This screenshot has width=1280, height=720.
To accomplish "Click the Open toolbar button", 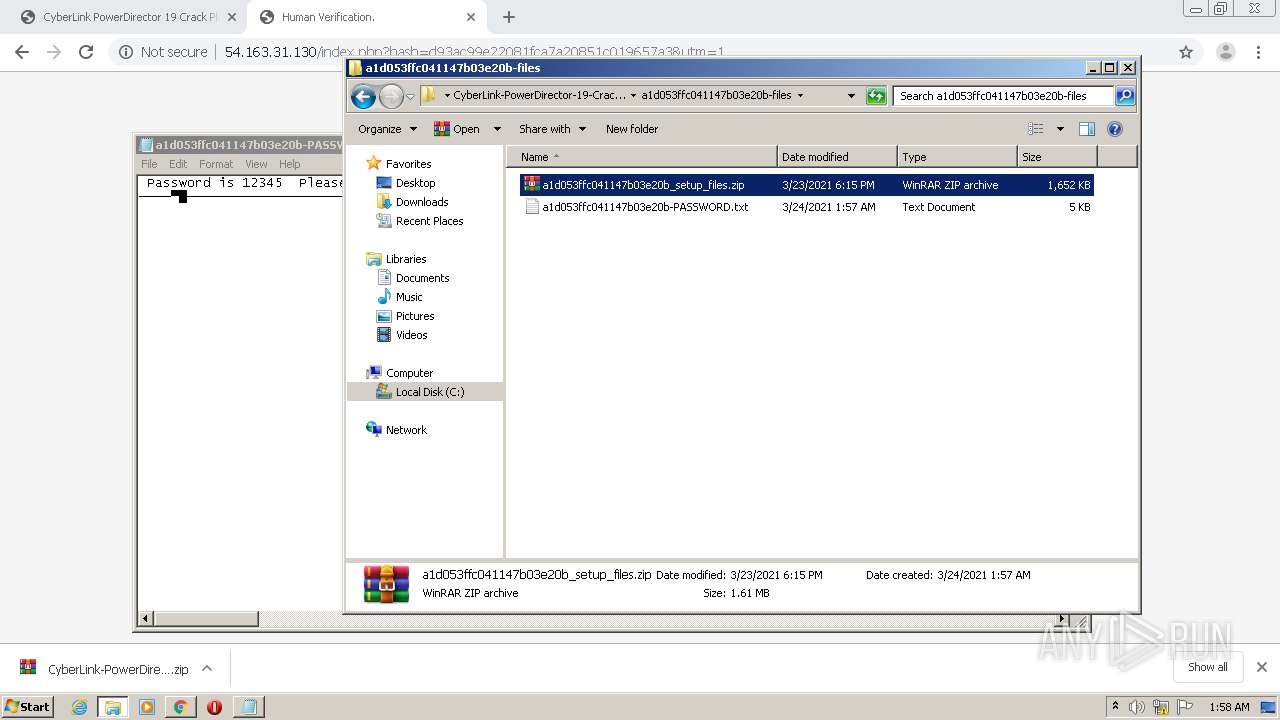I will 457,129.
